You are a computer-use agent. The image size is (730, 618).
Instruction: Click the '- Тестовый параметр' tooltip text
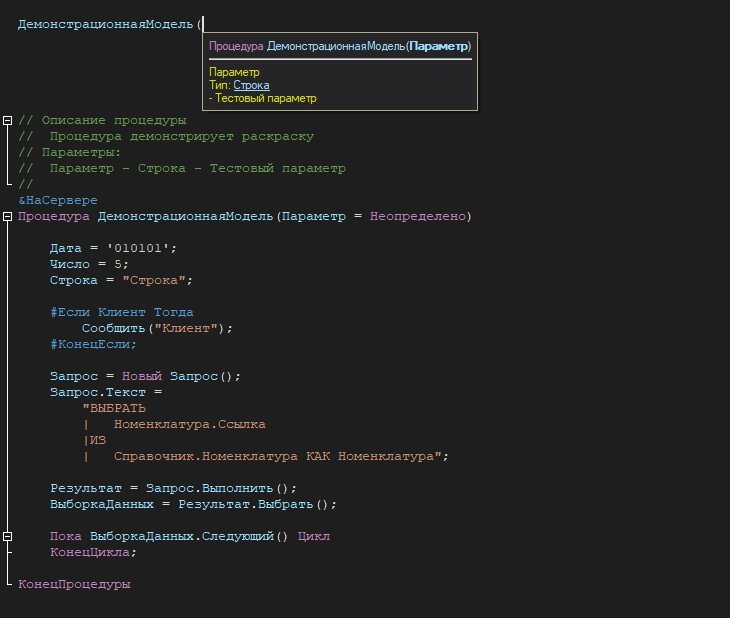(263, 98)
